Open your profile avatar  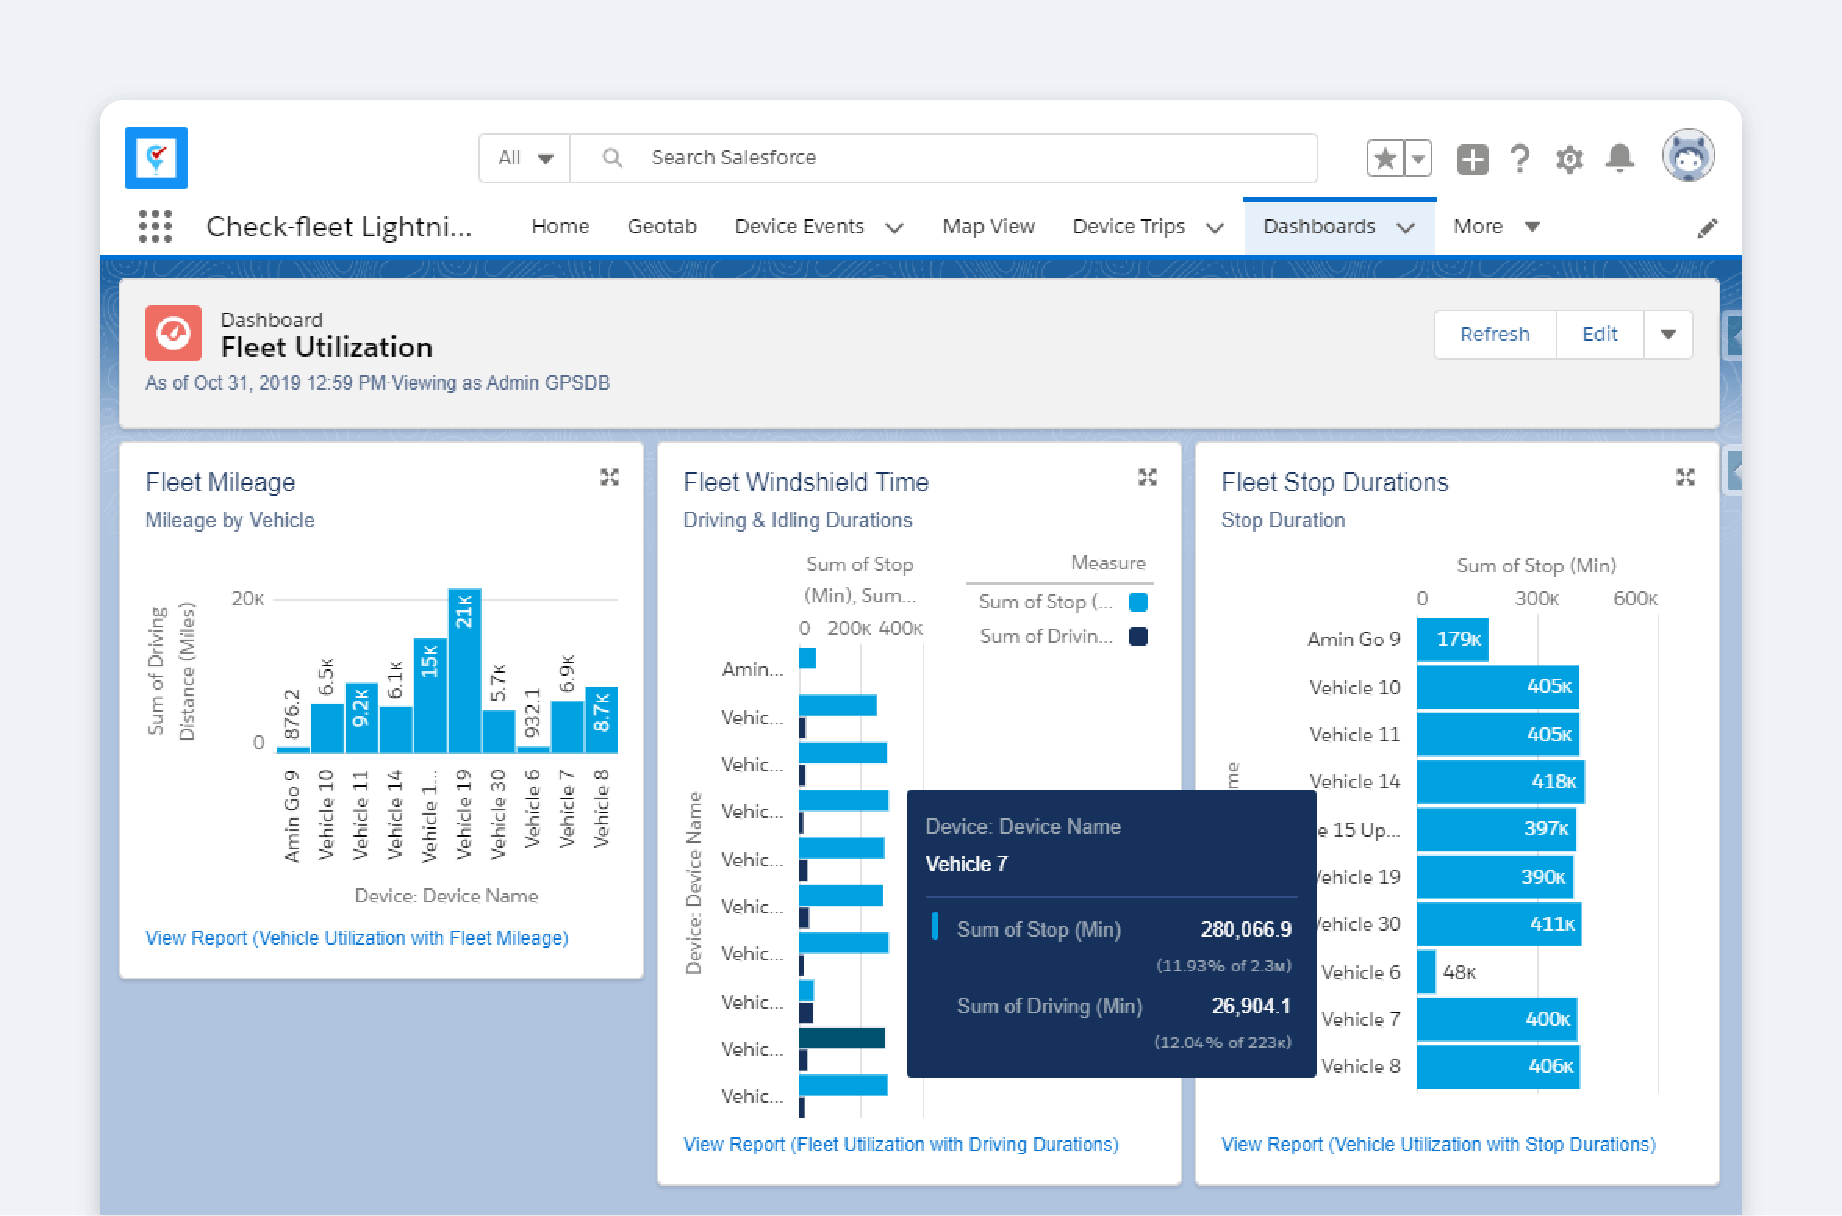pyautogui.click(x=1688, y=156)
